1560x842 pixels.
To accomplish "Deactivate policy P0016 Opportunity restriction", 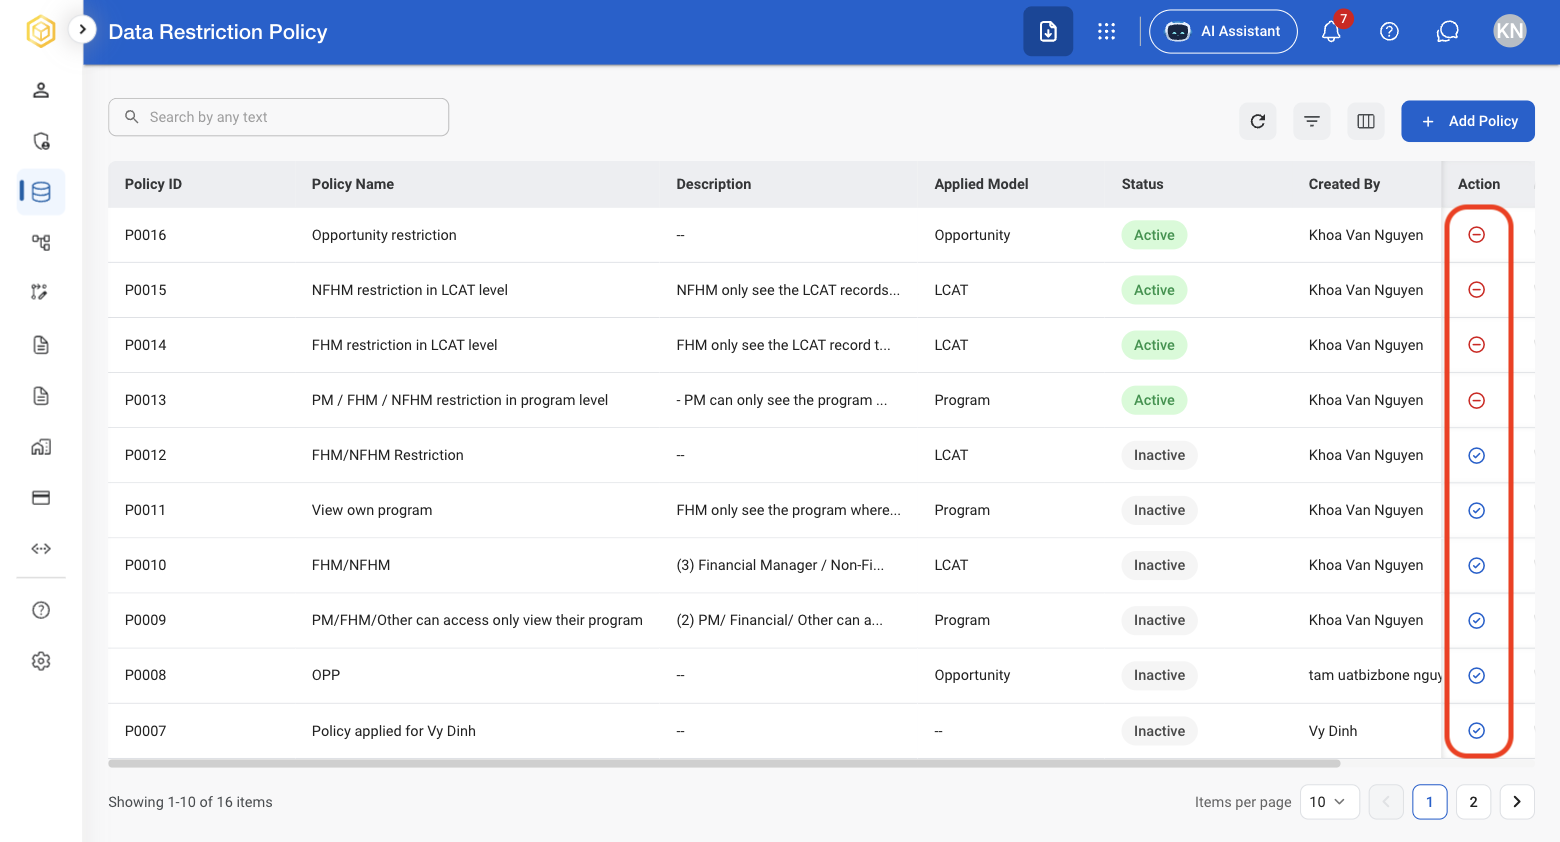I will coord(1476,235).
